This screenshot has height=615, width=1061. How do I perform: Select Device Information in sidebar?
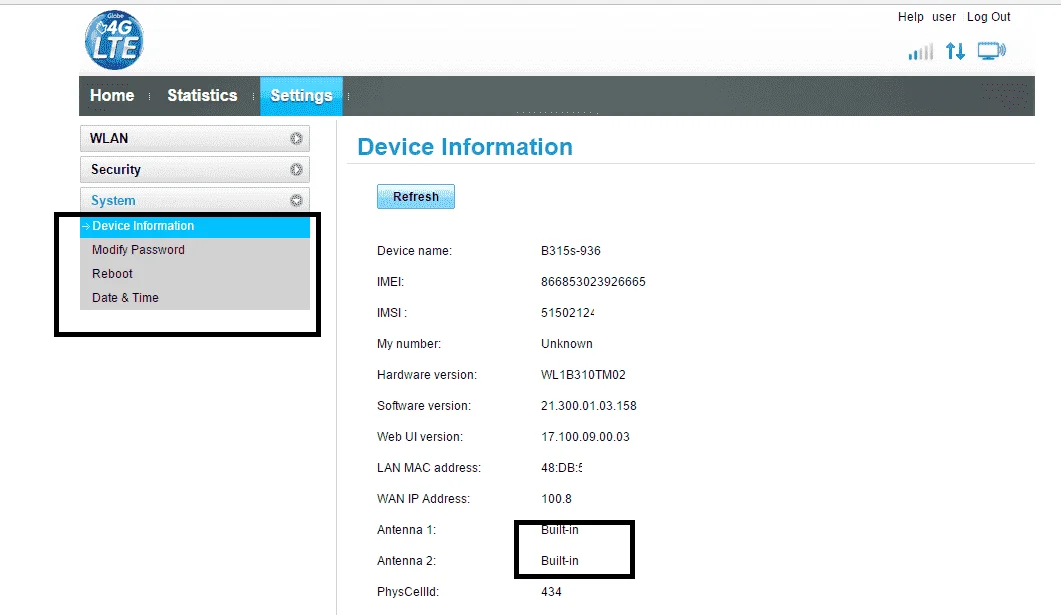tap(195, 226)
